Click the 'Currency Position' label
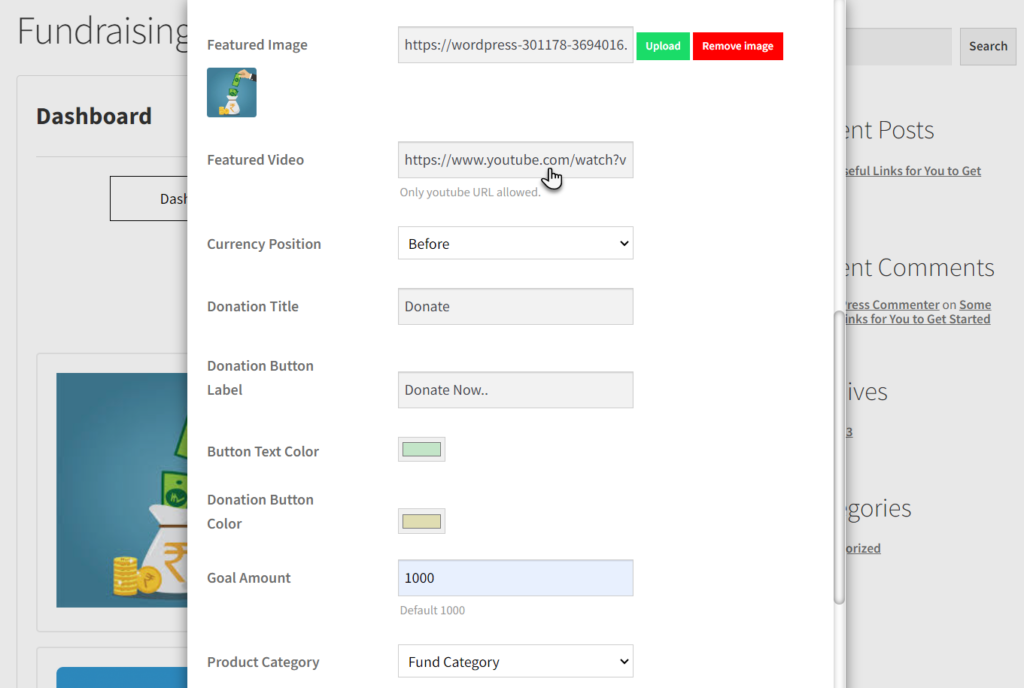This screenshot has width=1024, height=688. 264,244
